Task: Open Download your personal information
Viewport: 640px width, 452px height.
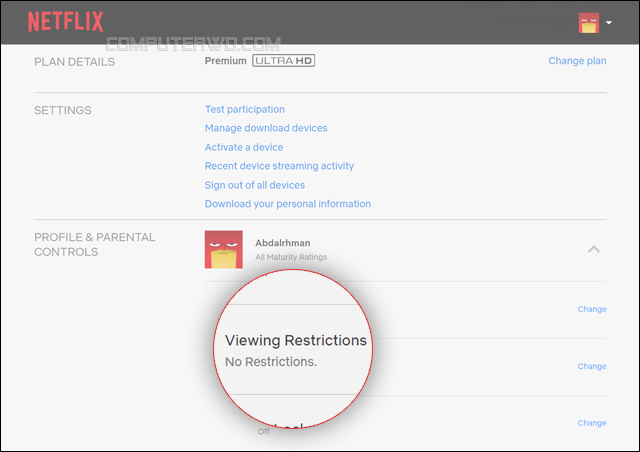Action: [x=288, y=204]
